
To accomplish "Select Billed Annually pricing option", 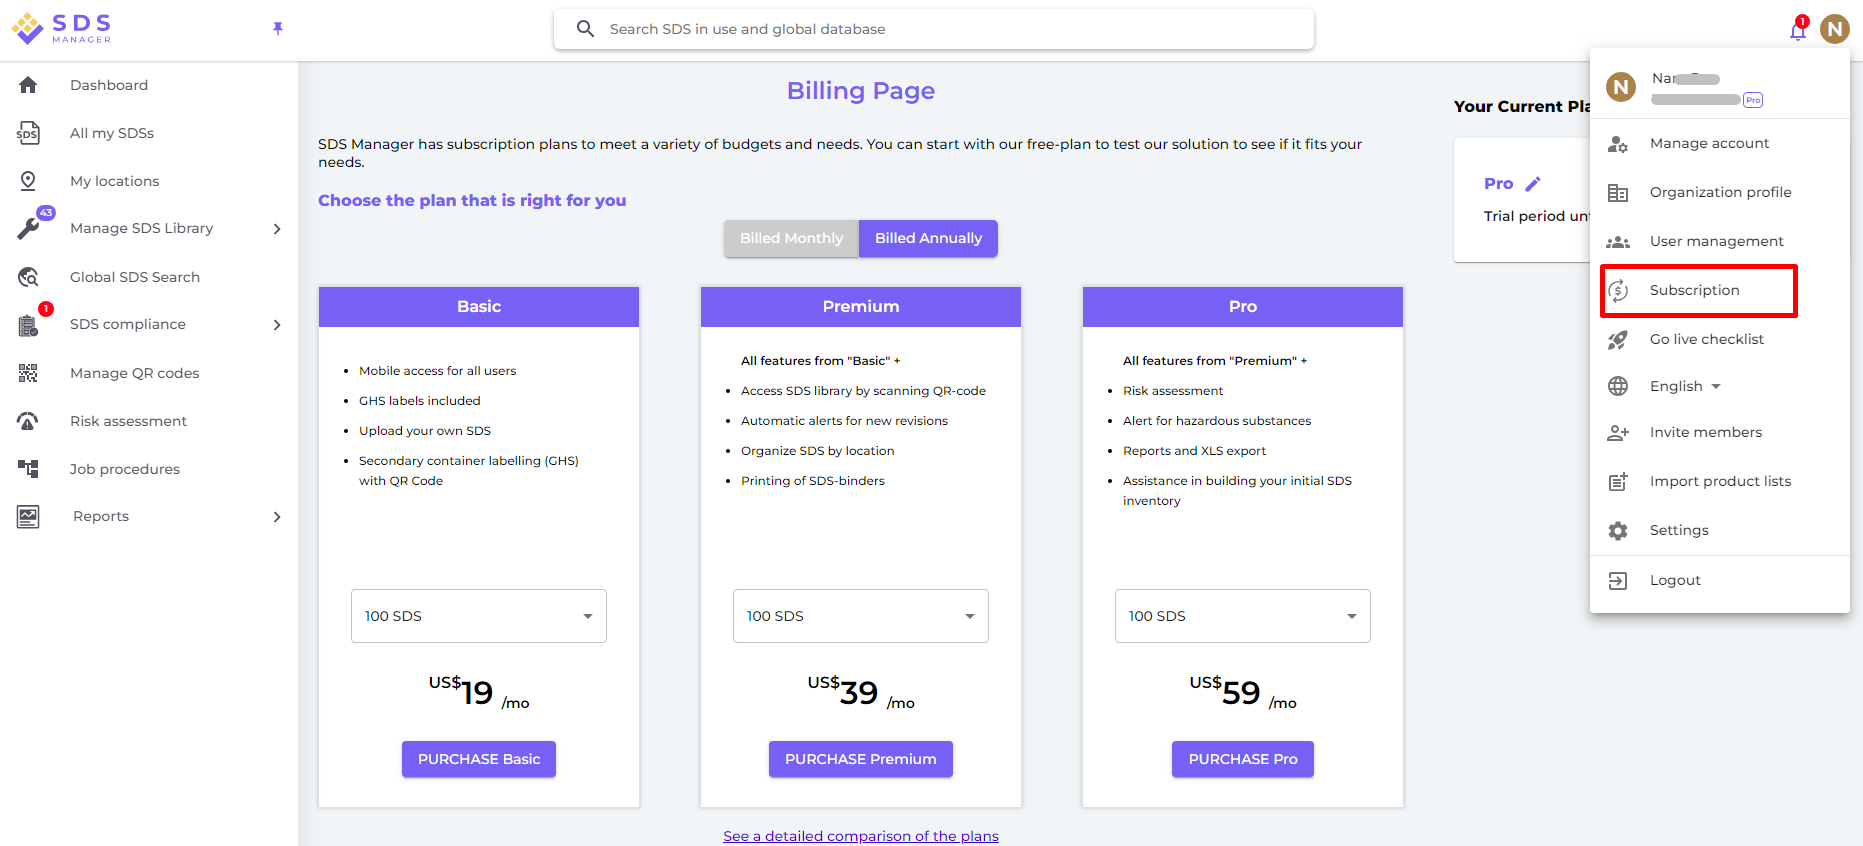I will [x=928, y=238].
